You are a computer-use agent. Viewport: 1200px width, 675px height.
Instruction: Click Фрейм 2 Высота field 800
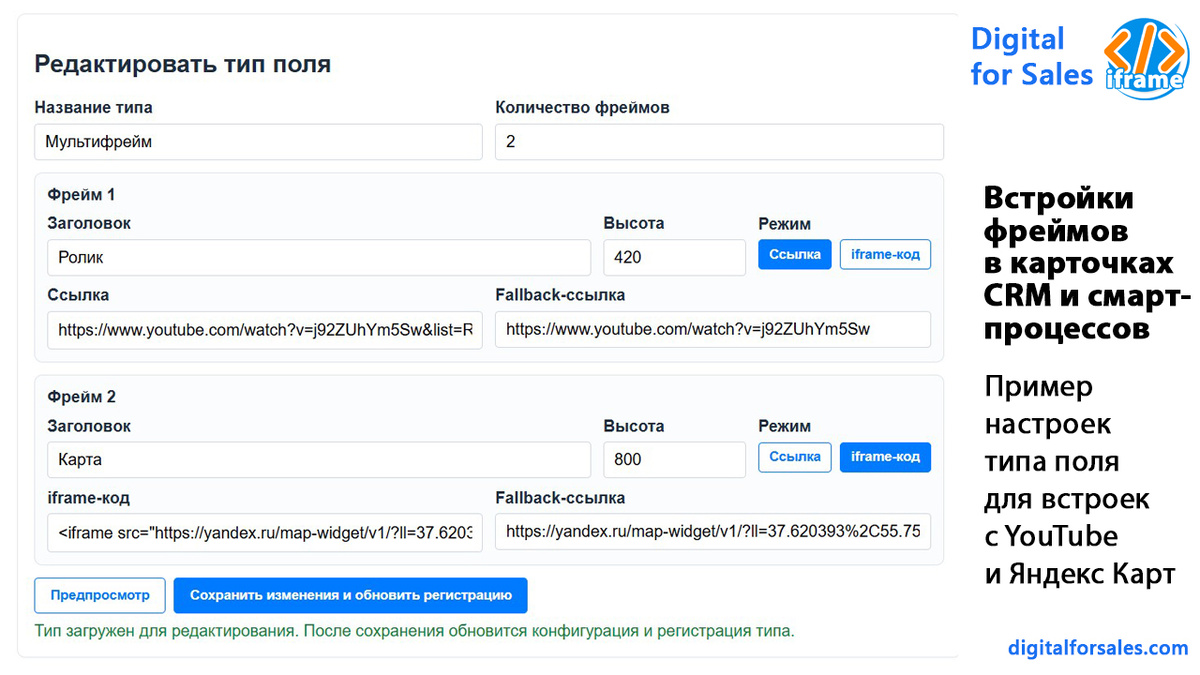[675, 459]
